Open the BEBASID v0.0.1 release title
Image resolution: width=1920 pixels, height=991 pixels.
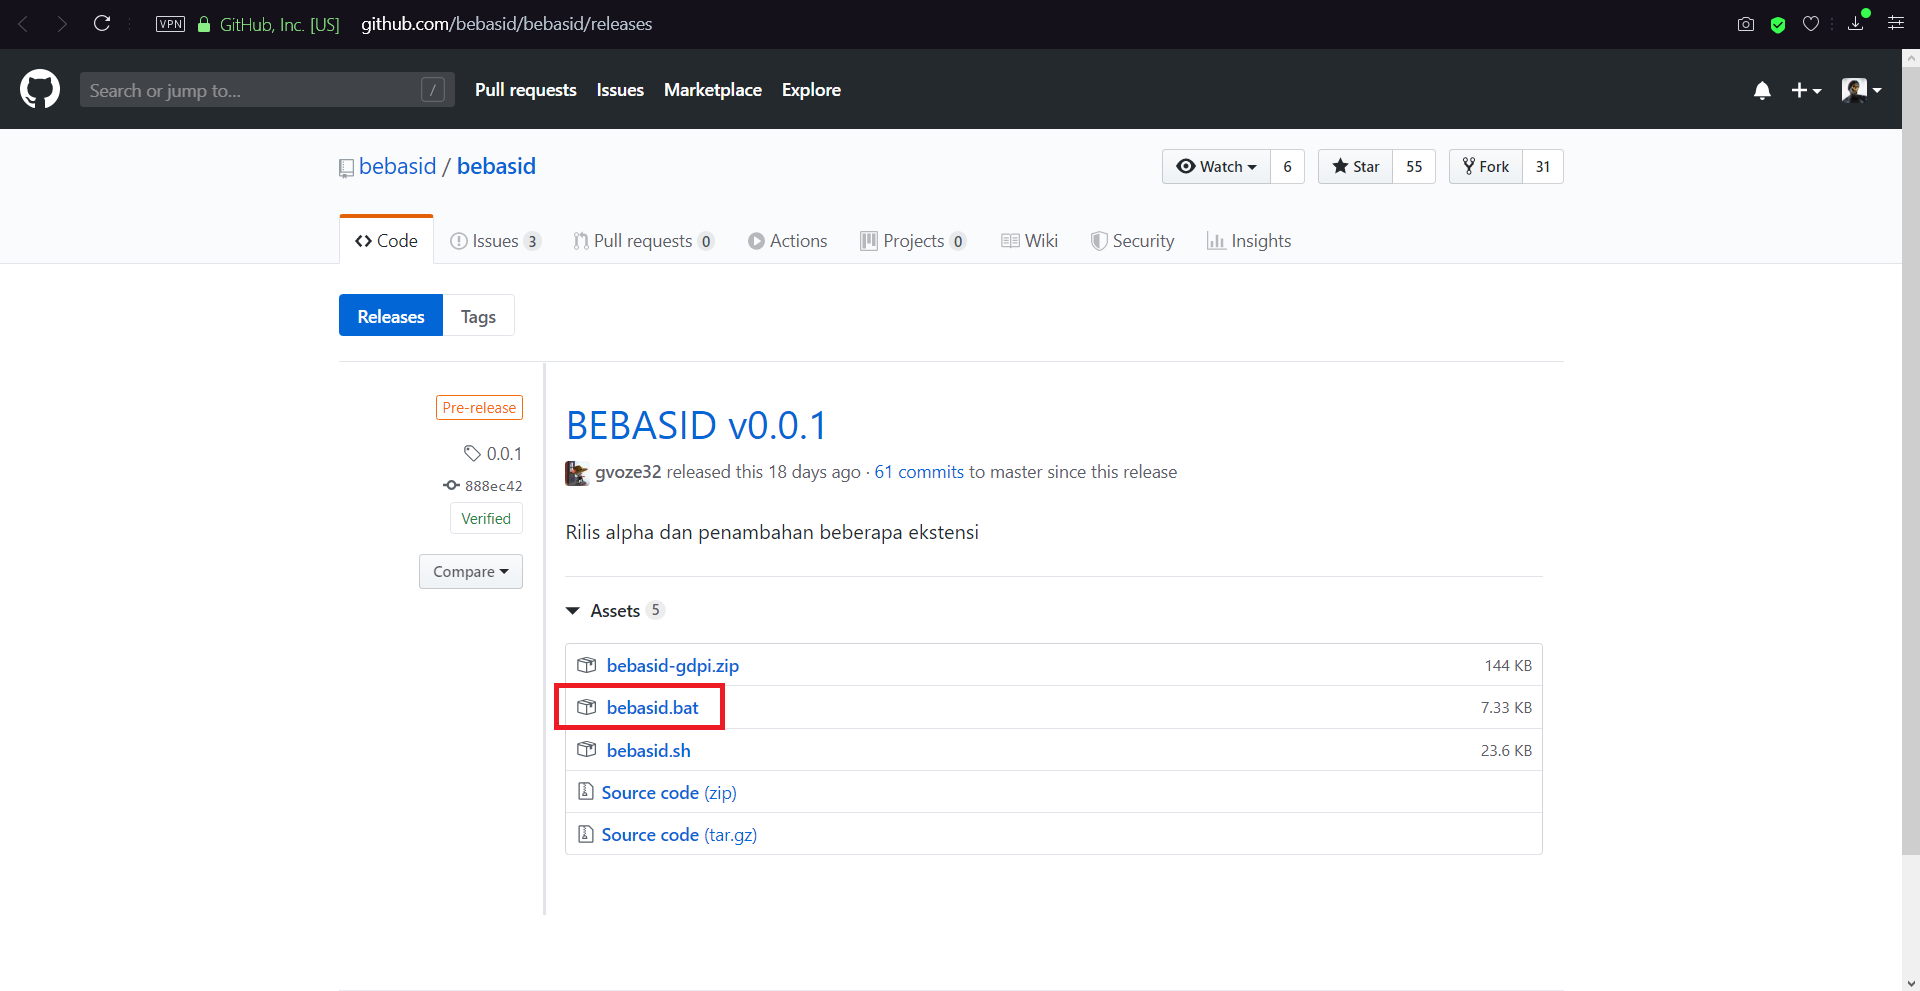[x=696, y=426]
